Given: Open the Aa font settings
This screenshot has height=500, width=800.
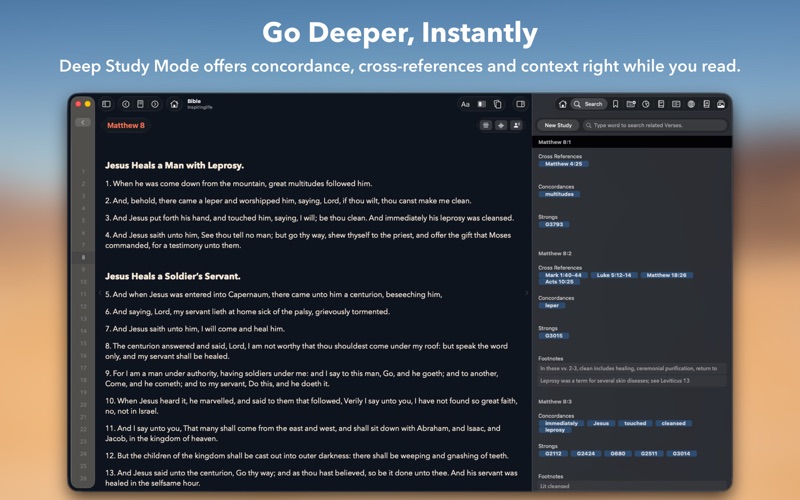Looking at the screenshot, I should (465, 104).
